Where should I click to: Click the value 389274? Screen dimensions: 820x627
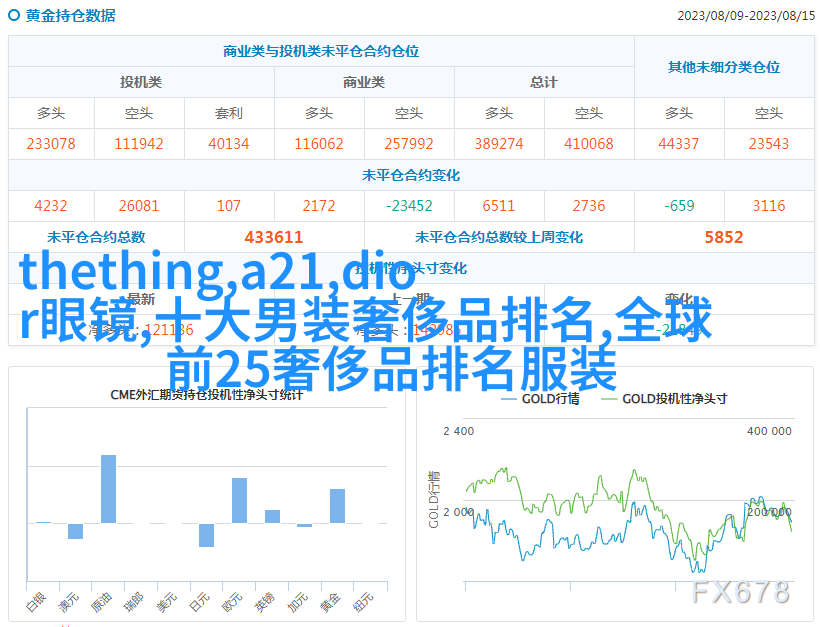pyautogui.click(x=498, y=144)
